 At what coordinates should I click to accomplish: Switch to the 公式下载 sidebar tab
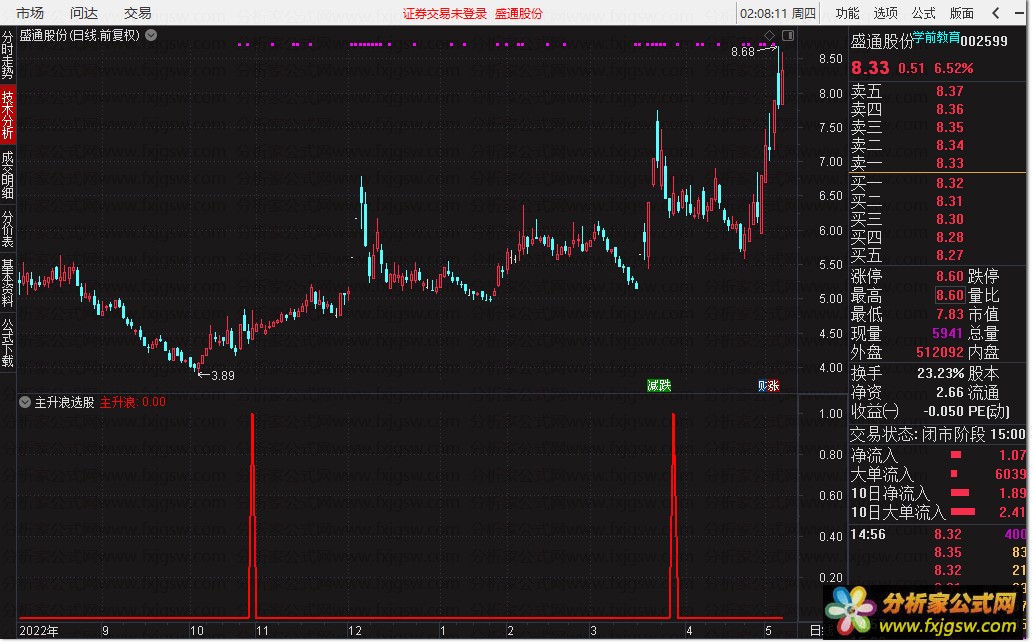pos(8,343)
